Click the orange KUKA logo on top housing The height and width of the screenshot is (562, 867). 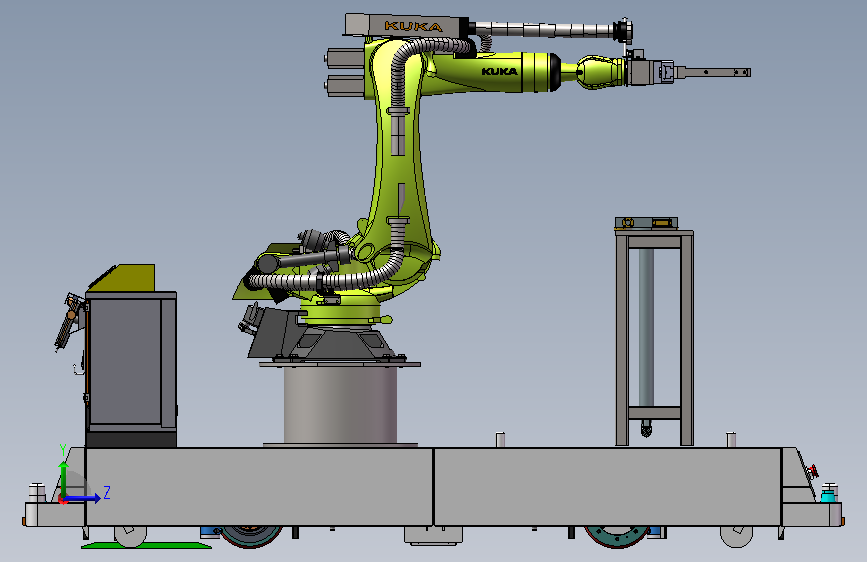point(414,26)
